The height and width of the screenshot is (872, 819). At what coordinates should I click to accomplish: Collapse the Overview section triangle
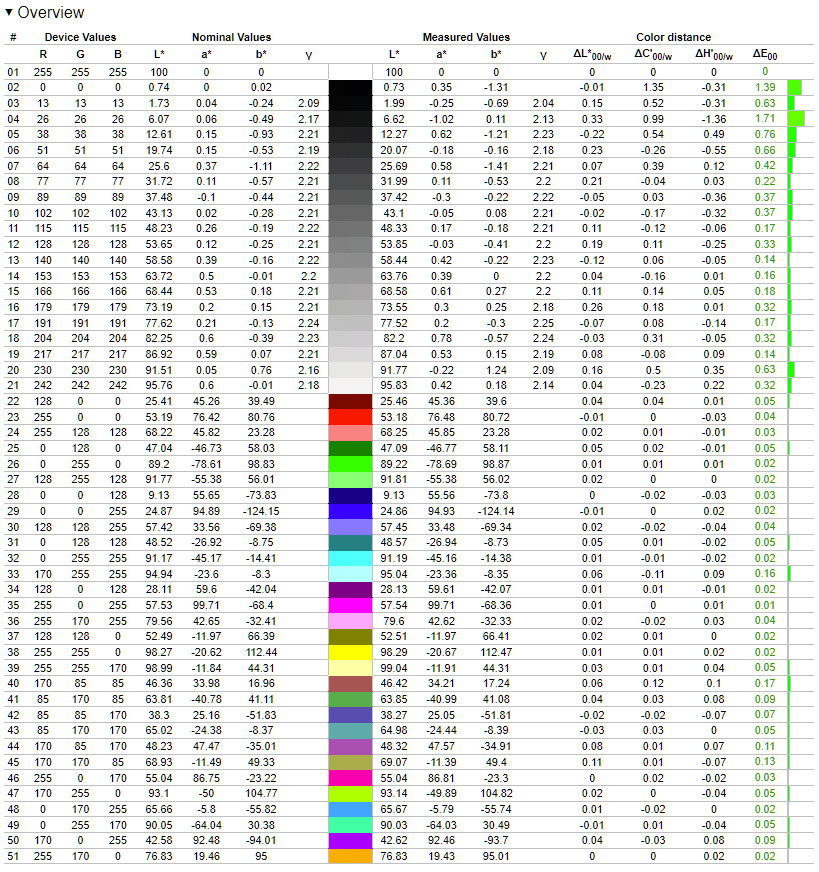pyautogui.click(x=8, y=12)
